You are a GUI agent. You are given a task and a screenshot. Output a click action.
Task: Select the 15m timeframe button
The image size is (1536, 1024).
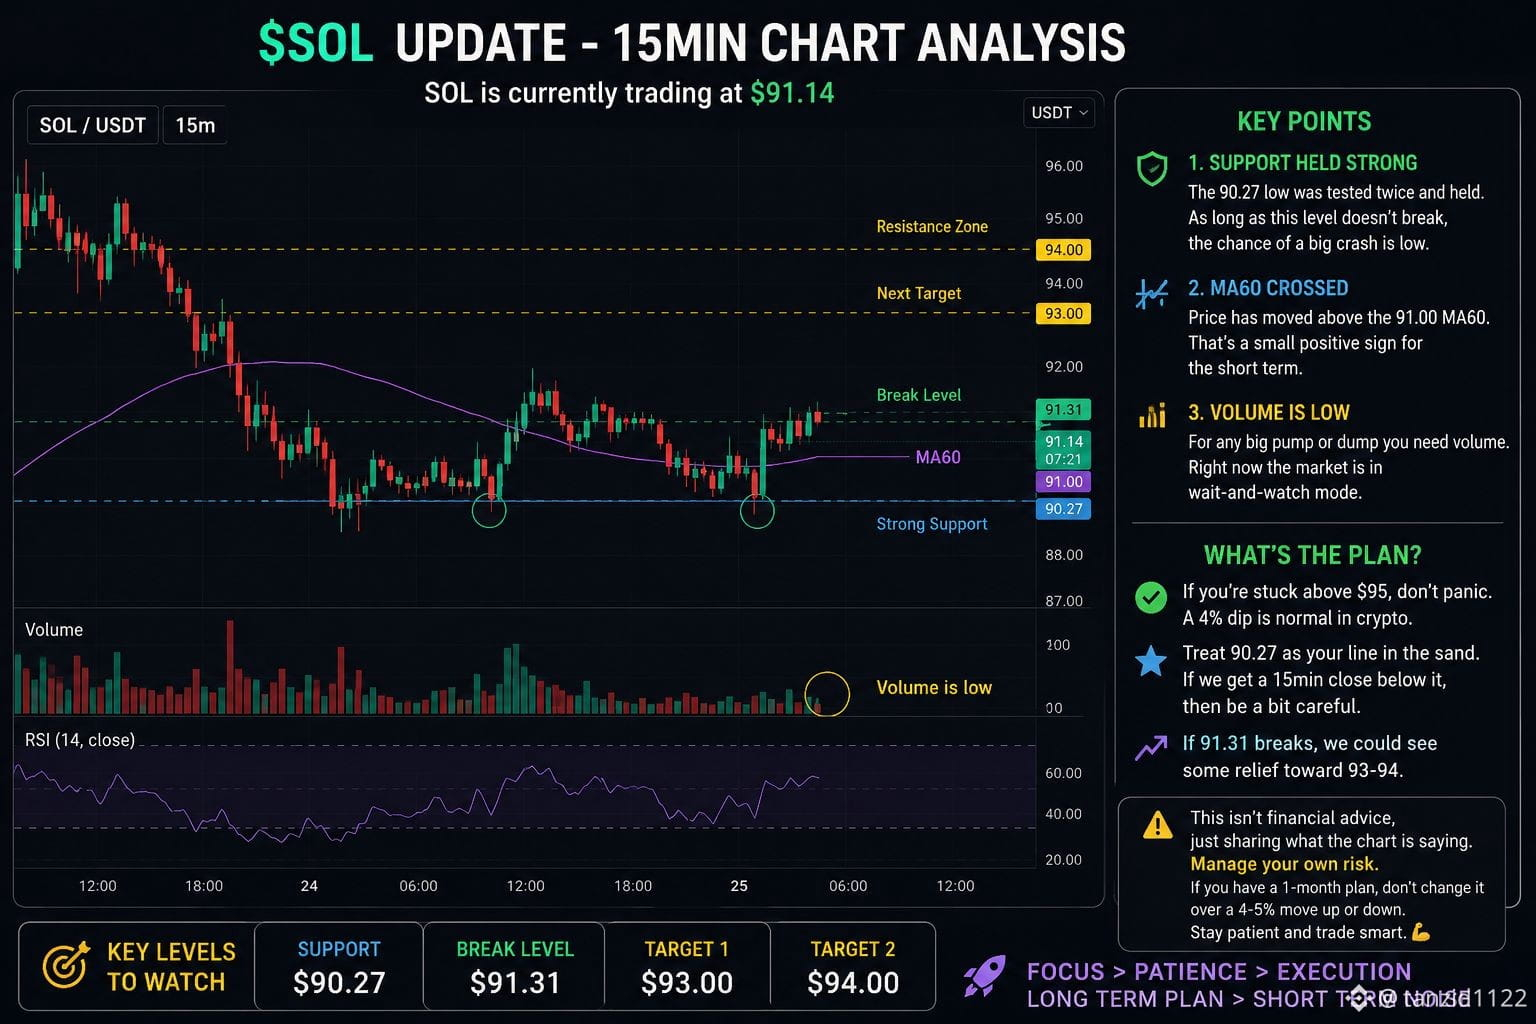195,125
